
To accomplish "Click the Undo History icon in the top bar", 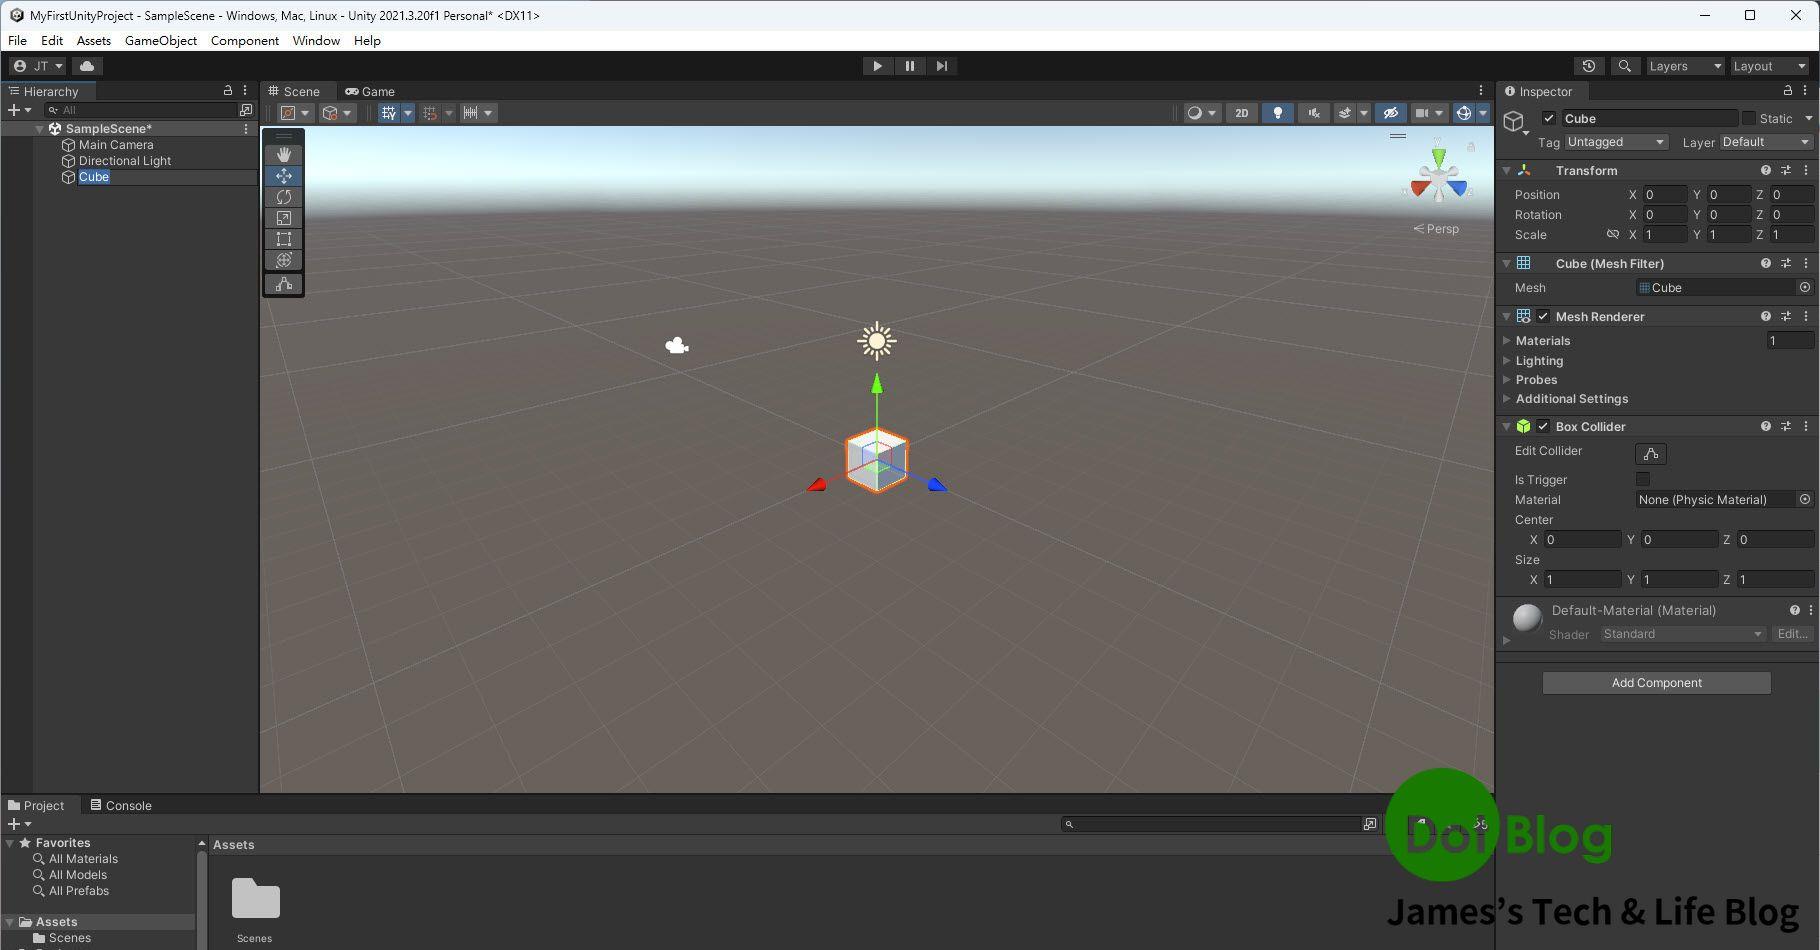I will (x=1589, y=65).
